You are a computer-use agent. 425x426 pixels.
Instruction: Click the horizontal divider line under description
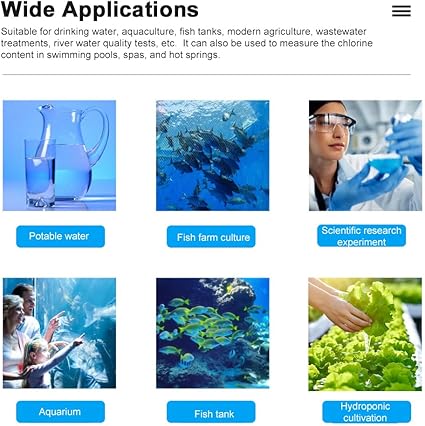[206, 75]
